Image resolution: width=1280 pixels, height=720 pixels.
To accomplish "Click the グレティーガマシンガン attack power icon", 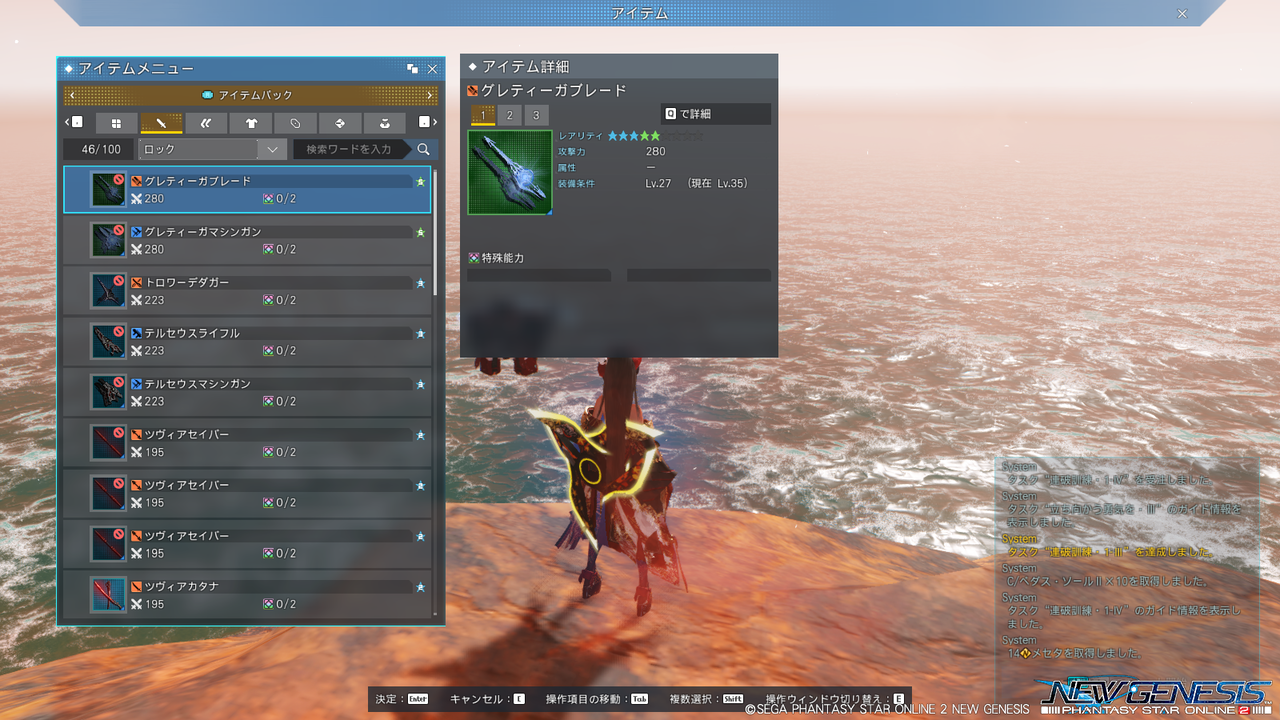I will click(136, 249).
